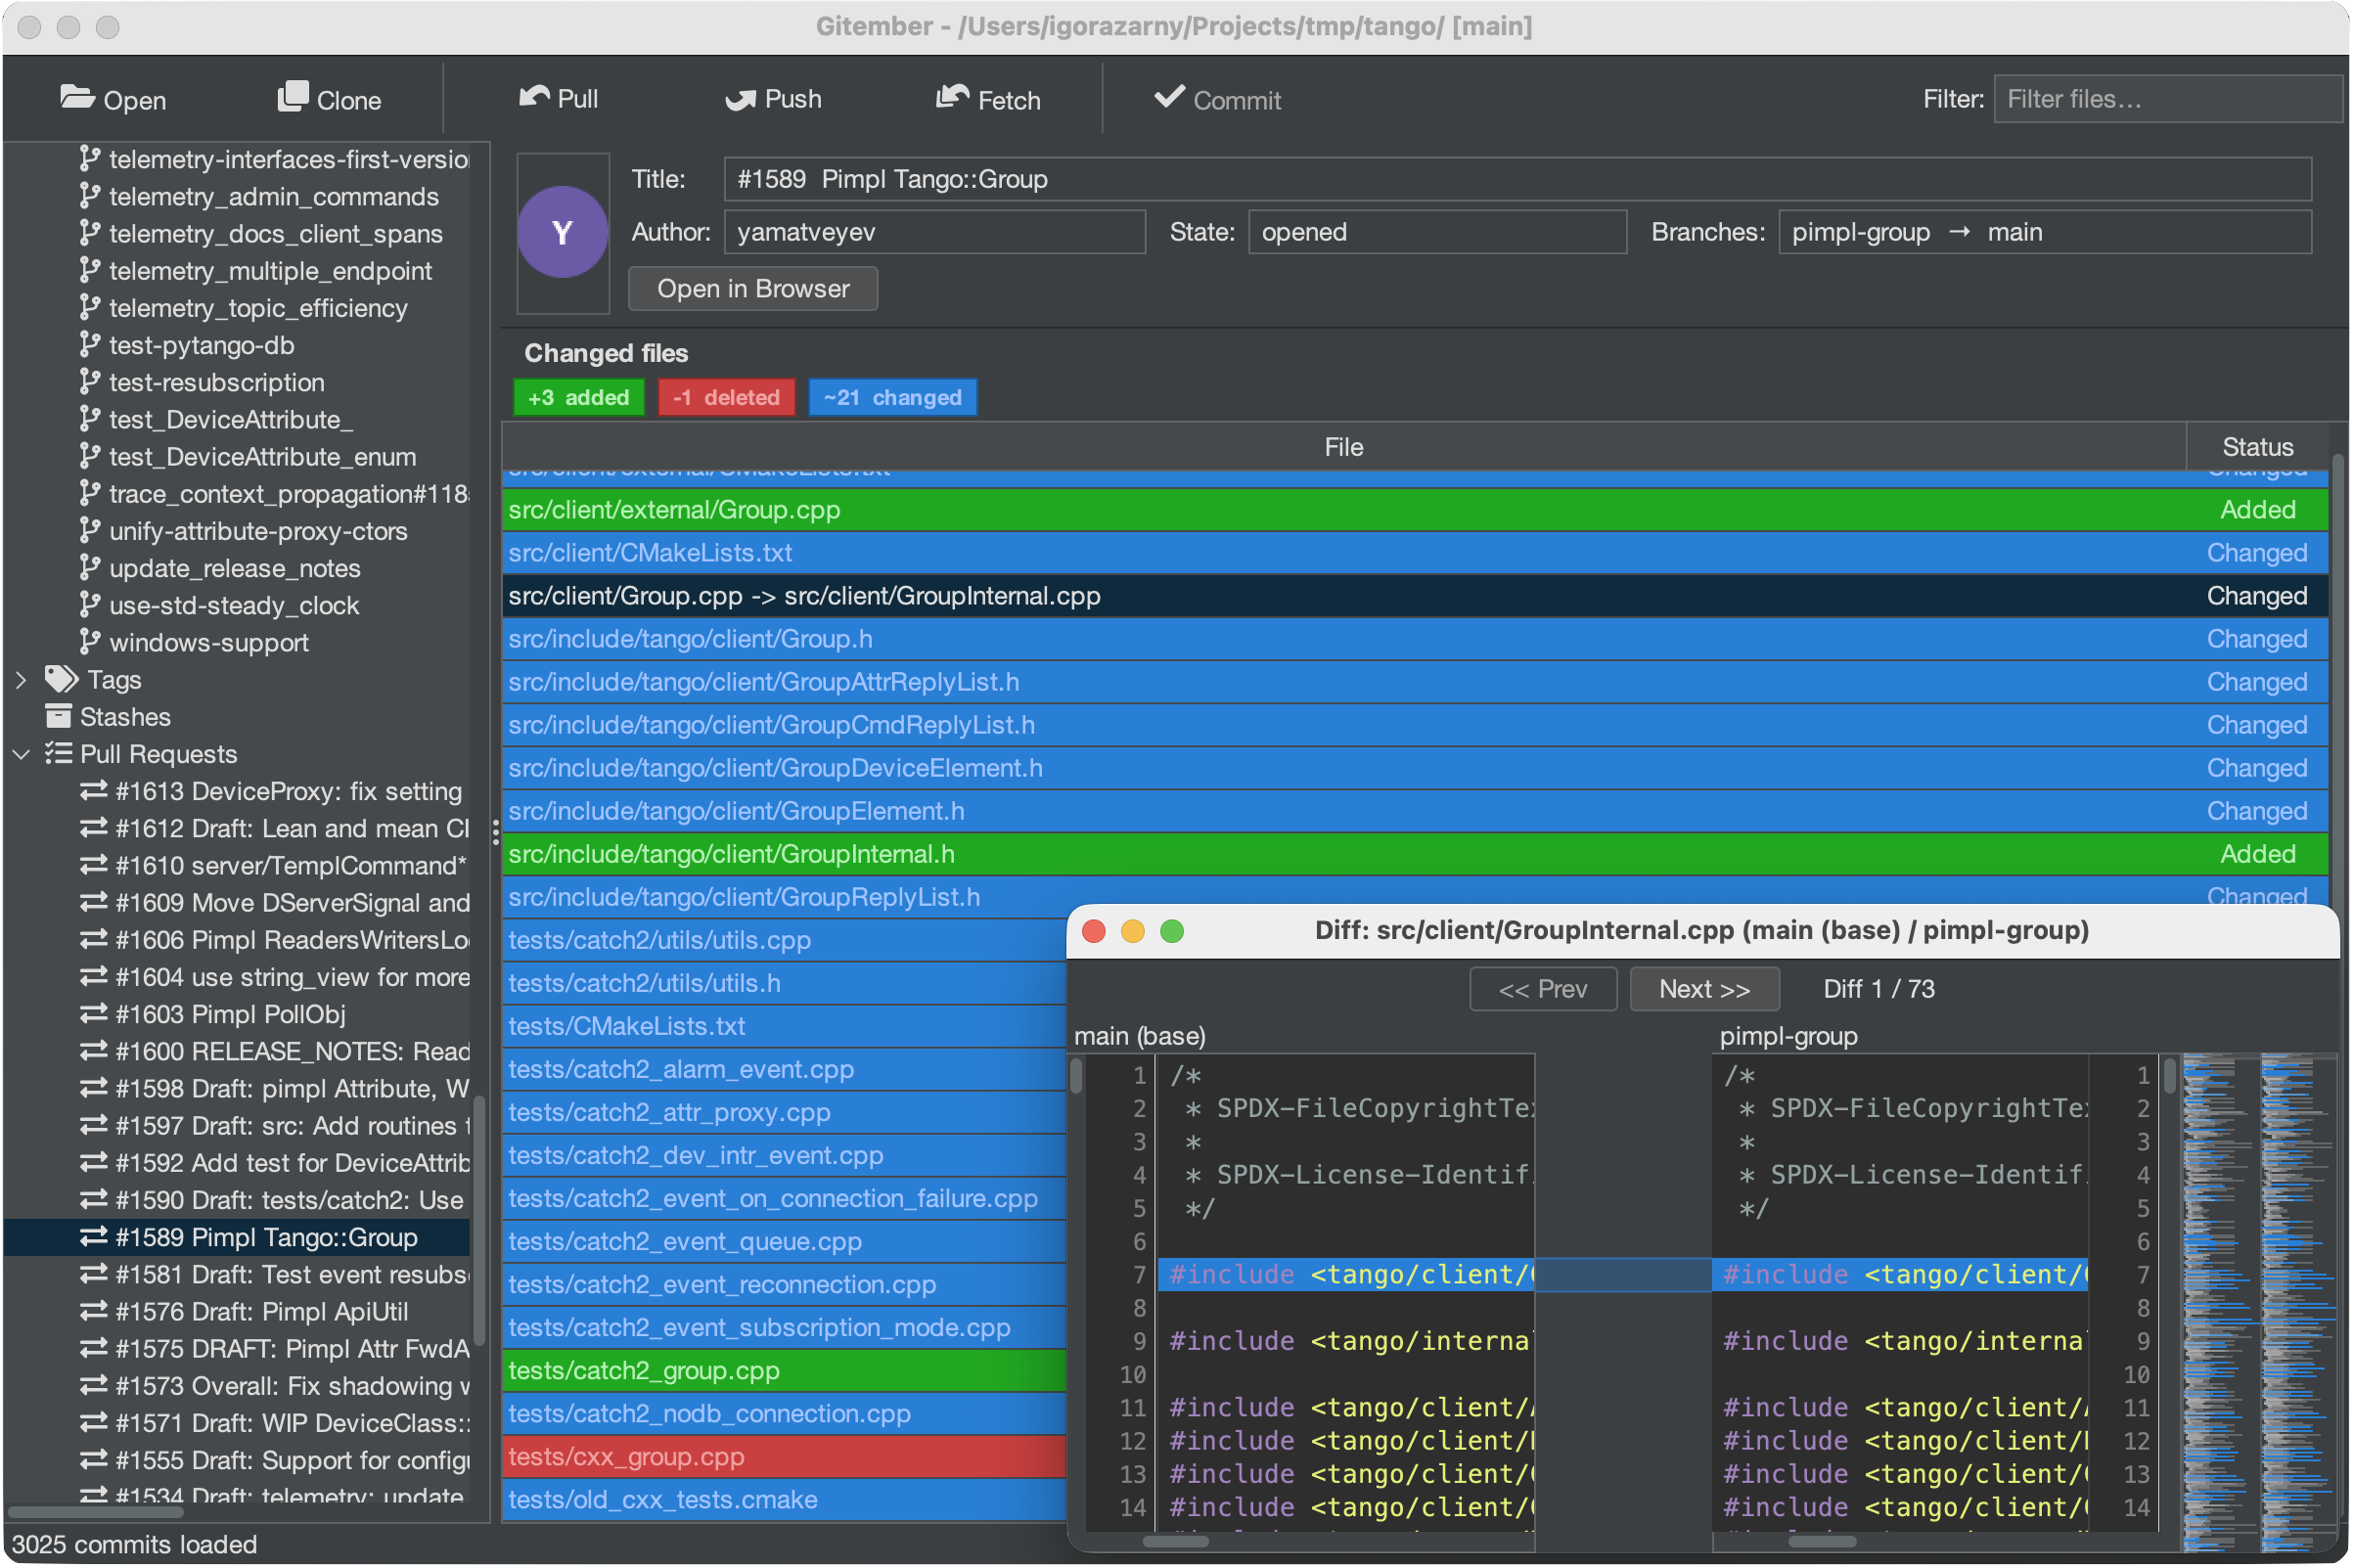The height and width of the screenshot is (1568, 2353).
Task: Toggle the '-1 deleted' files filter badge
Action: (x=727, y=397)
